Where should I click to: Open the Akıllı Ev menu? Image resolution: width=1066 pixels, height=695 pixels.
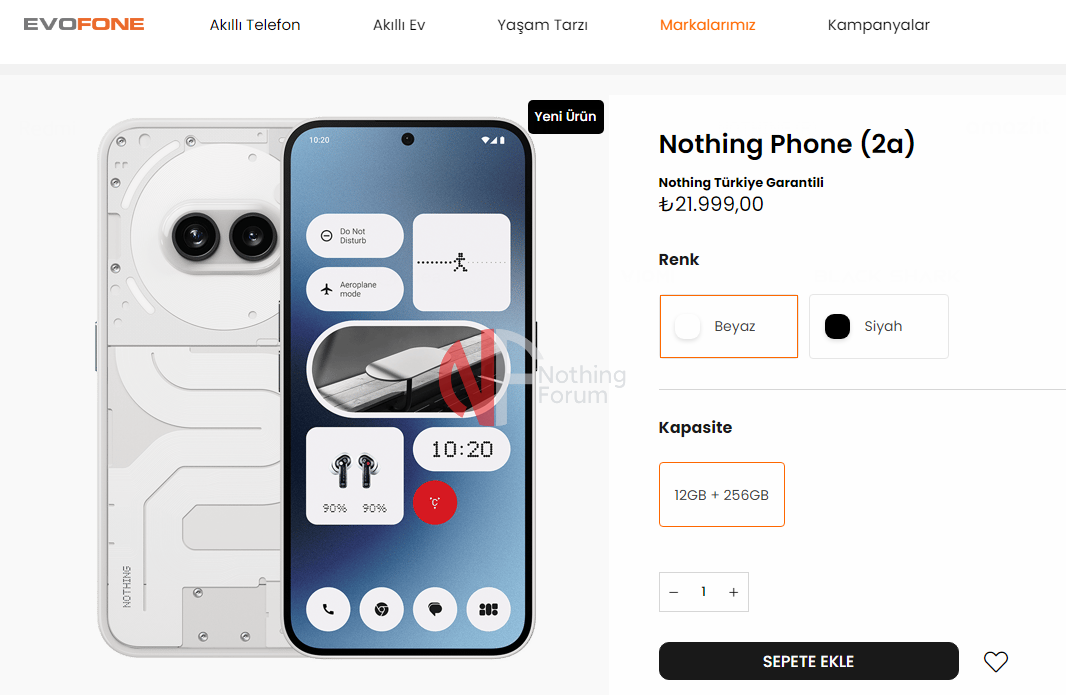coord(399,25)
